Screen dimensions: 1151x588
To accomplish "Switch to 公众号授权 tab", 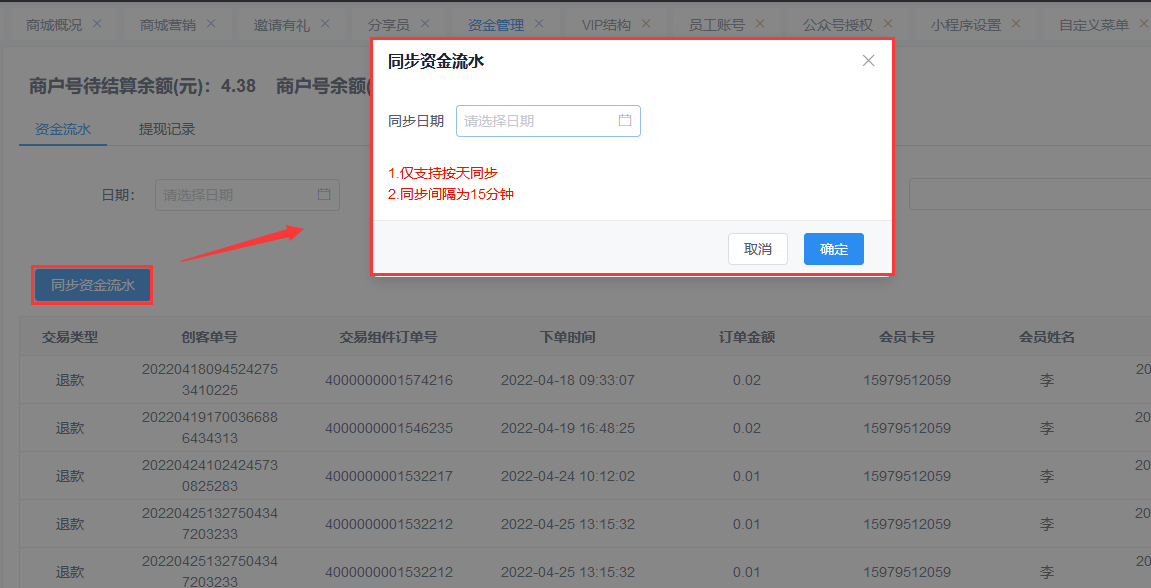I will pyautogui.click(x=838, y=26).
